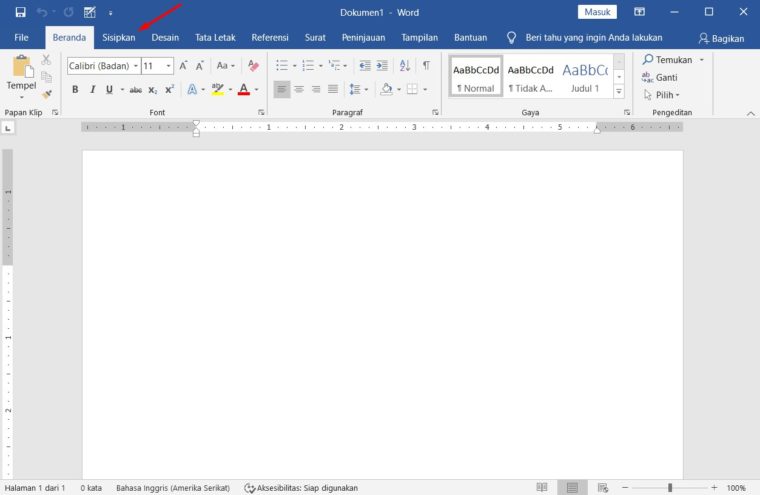Click the Beri tahu yang ingin Anda lakukan box
Viewport: 760px width, 495px height.
tap(594, 38)
